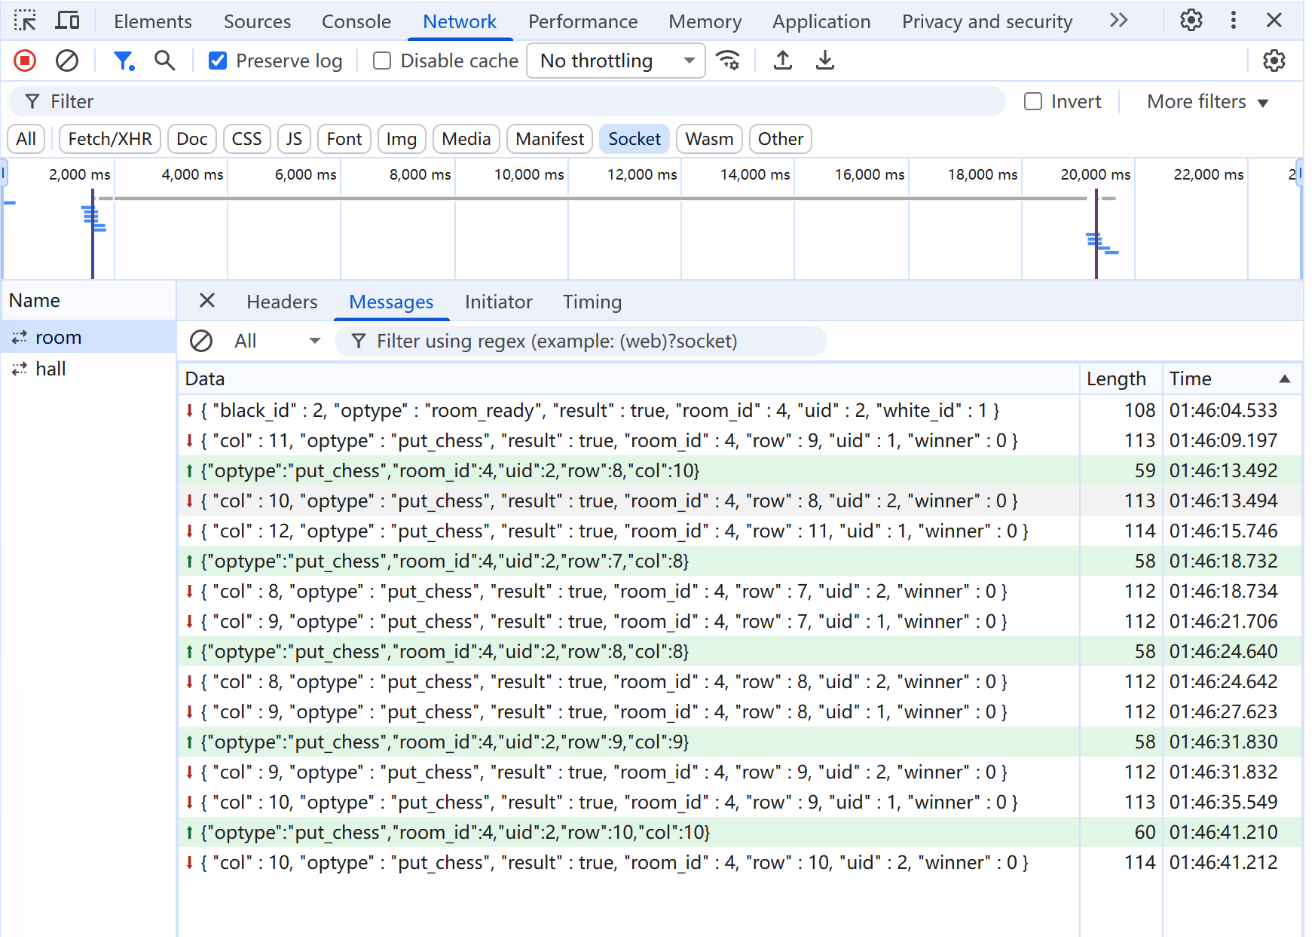1315x937 pixels.
Task: Select message timestamped 01:46:41.212
Action: point(740,862)
